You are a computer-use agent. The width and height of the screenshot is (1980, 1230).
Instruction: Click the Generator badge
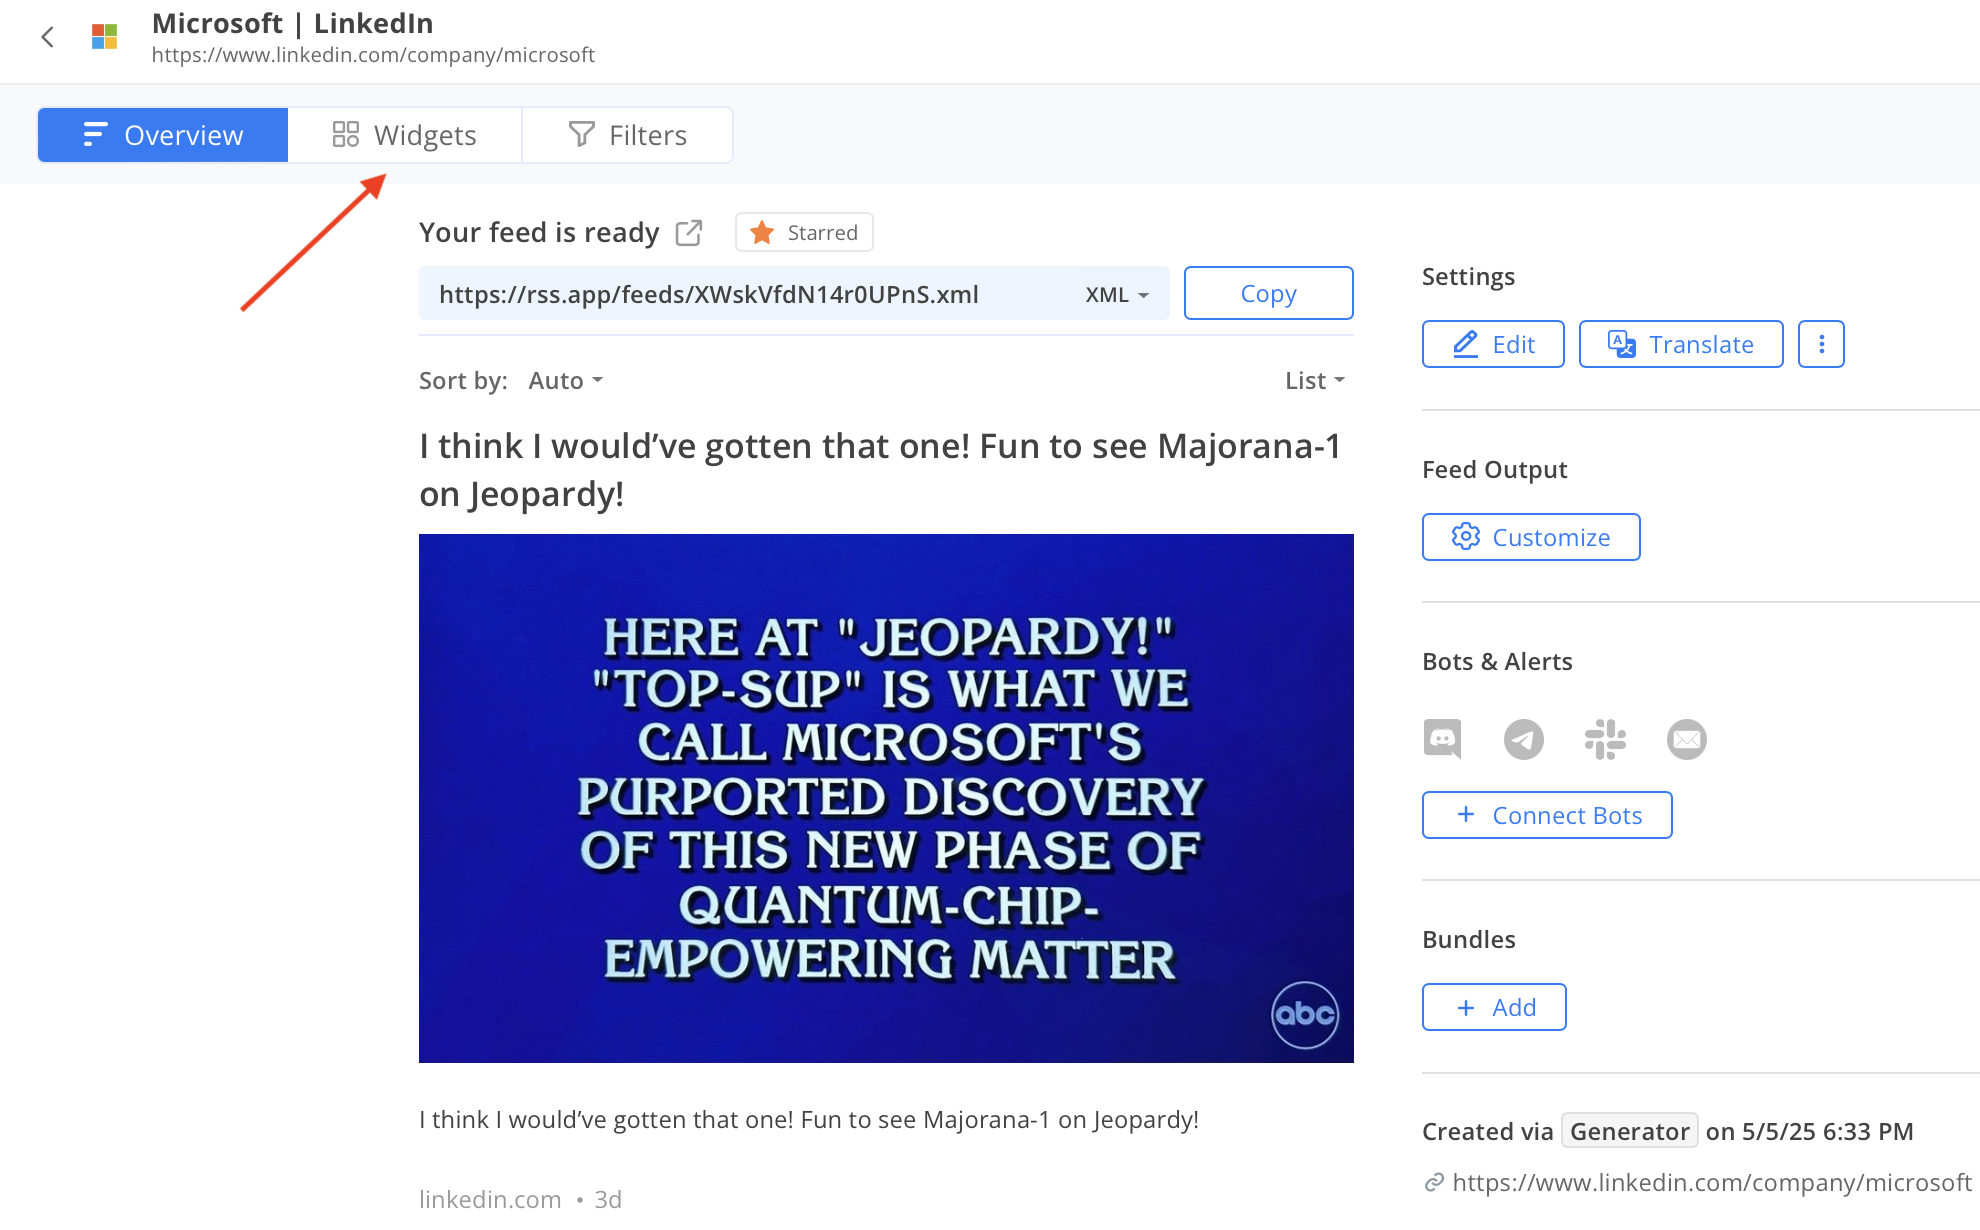pyautogui.click(x=1629, y=1131)
